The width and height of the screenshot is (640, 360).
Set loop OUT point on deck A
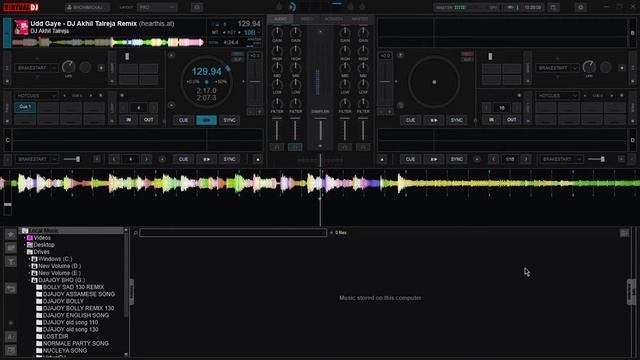[149, 120]
